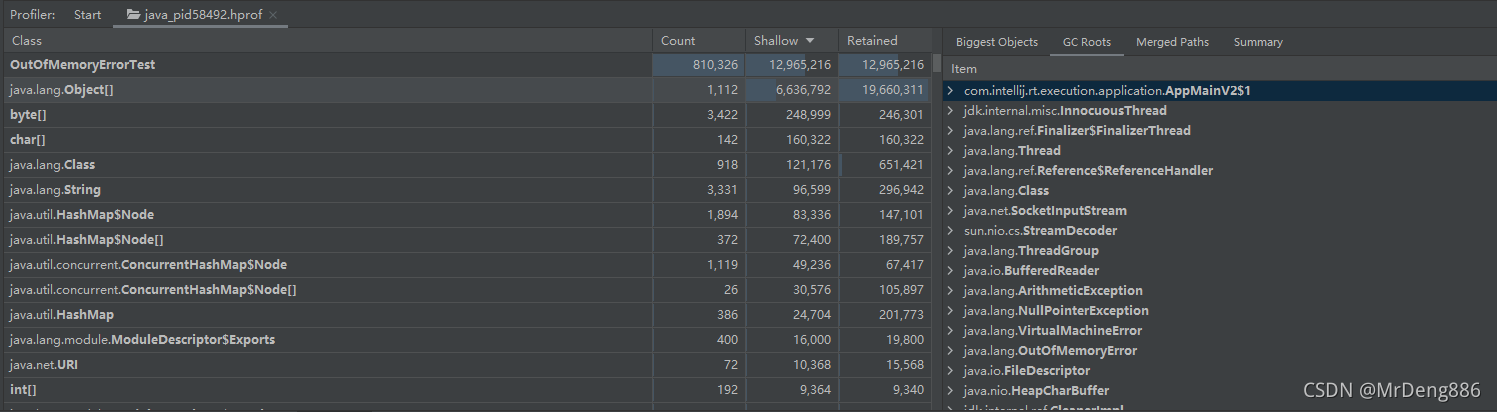Click the folder icon on the hprof tab
Image resolution: width=1497 pixels, height=412 pixels.
click(132, 15)
